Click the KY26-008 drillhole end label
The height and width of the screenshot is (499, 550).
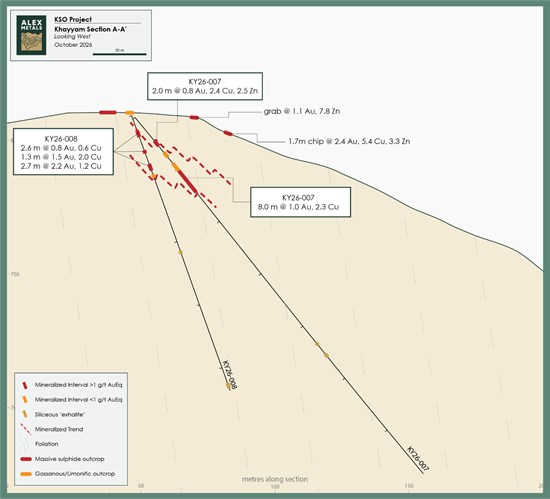(230, 375)
